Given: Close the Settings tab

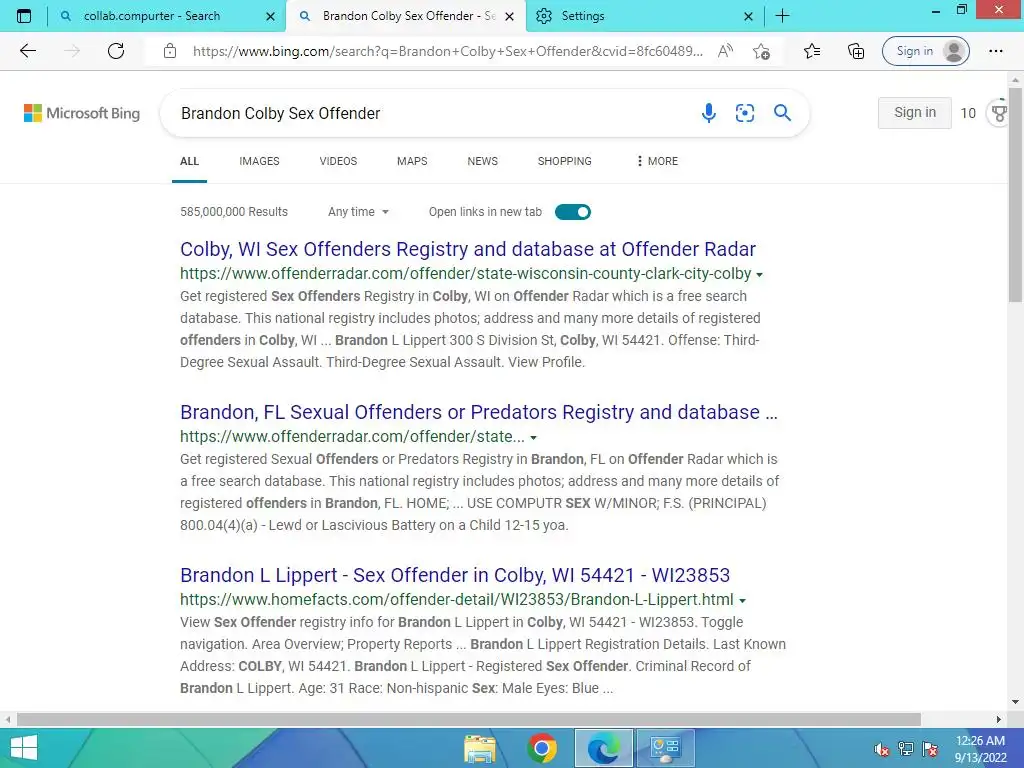Looking at the screenshot, I should click(748, 16).
